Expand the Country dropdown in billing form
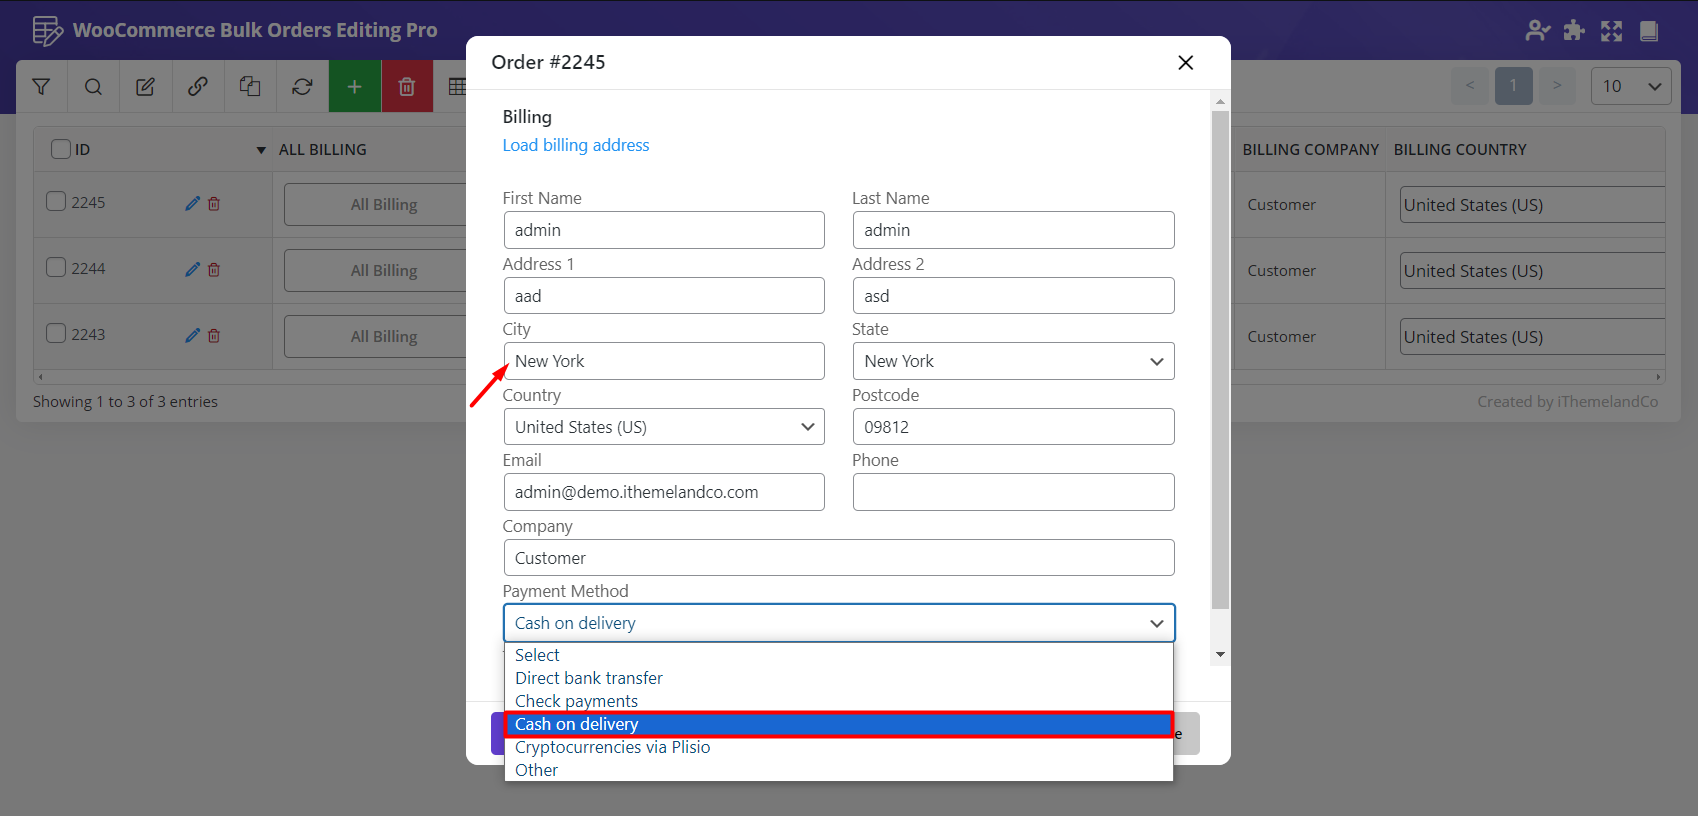This screenshot has width=1698, height=816. 663,427
